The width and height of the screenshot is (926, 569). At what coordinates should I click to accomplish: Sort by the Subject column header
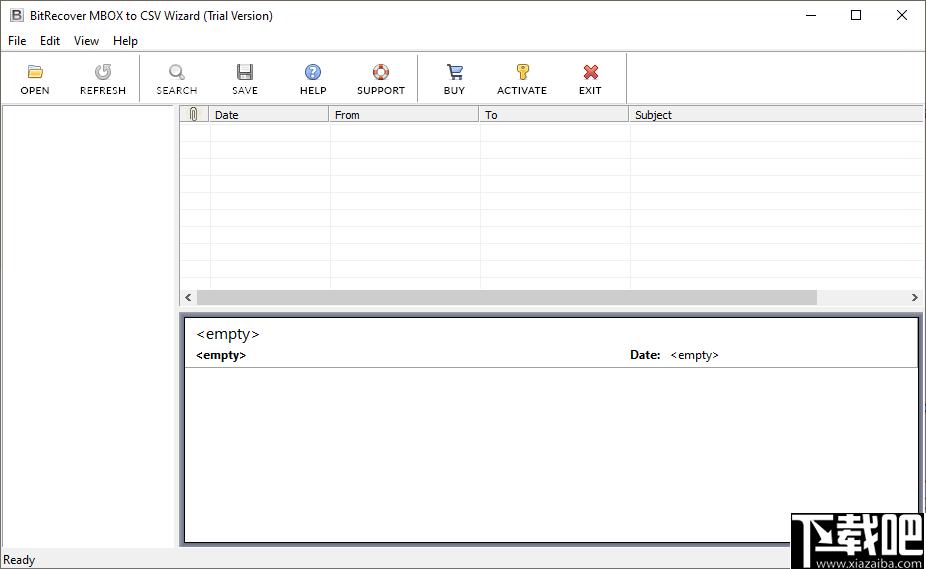point(776,114)
